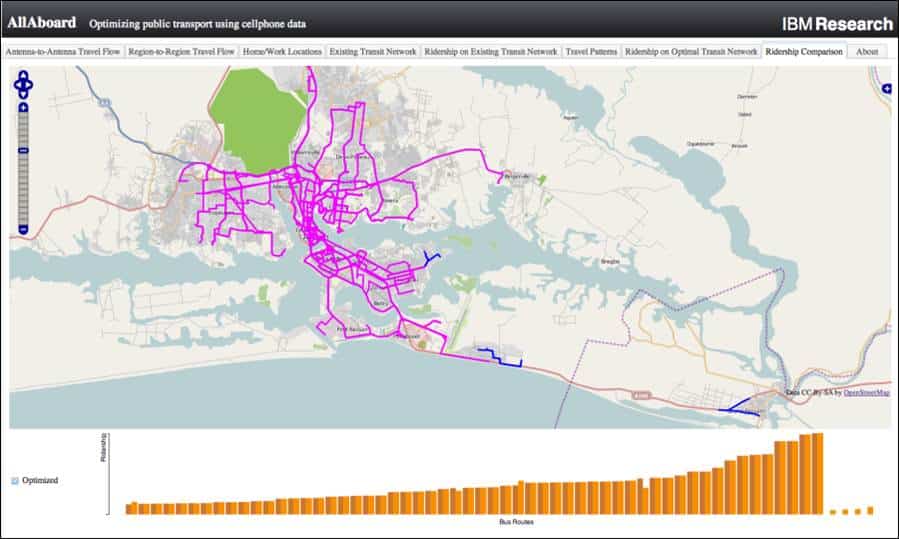Click the last small orange bar in the chart
Image resolution: width=899 pixels, height=539 pixels.
[870, 510]
